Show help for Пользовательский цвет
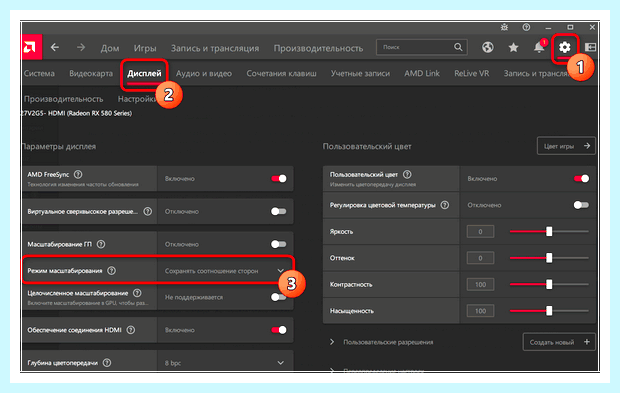 click(407, 174)
